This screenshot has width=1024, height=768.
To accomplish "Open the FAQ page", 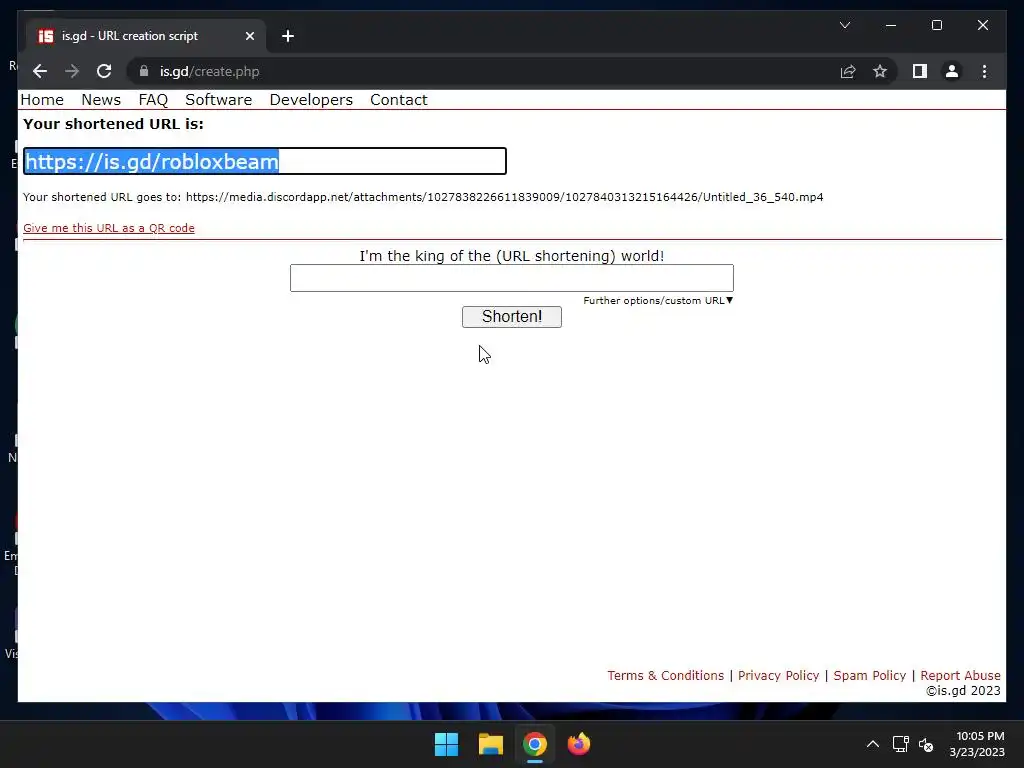I will 153,100.
